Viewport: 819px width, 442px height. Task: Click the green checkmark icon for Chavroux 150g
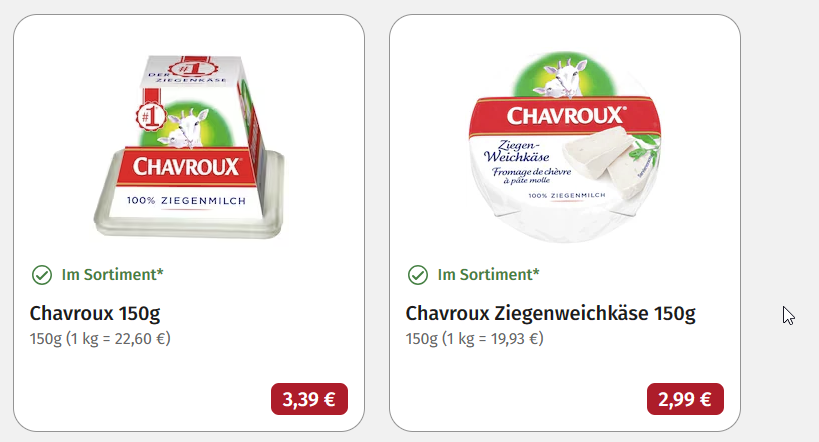click(x=42, y=275)
